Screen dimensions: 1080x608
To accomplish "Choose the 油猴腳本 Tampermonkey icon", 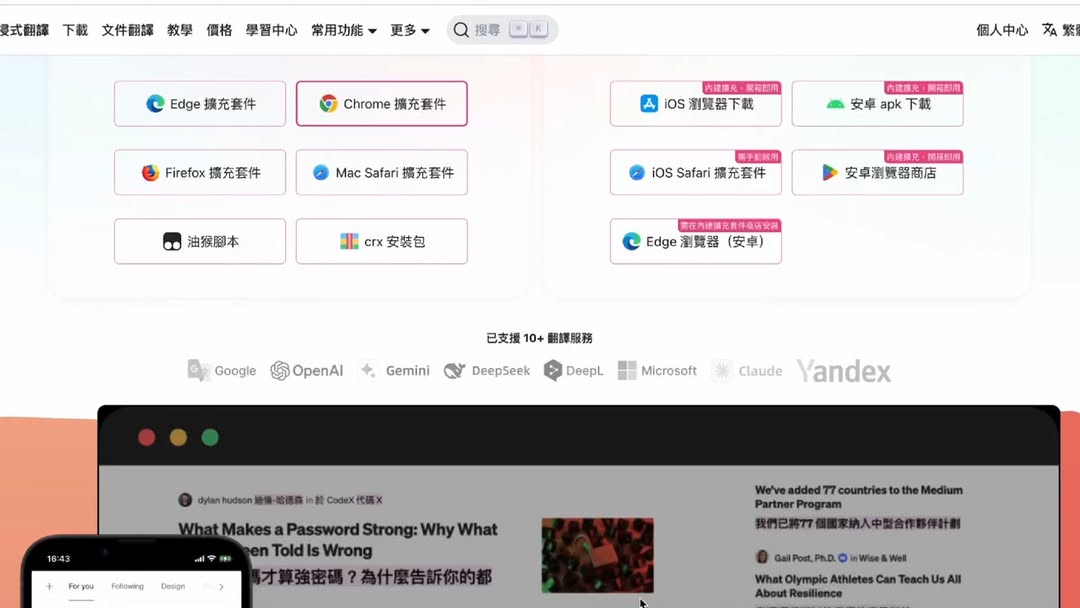I will click(172, 242).
